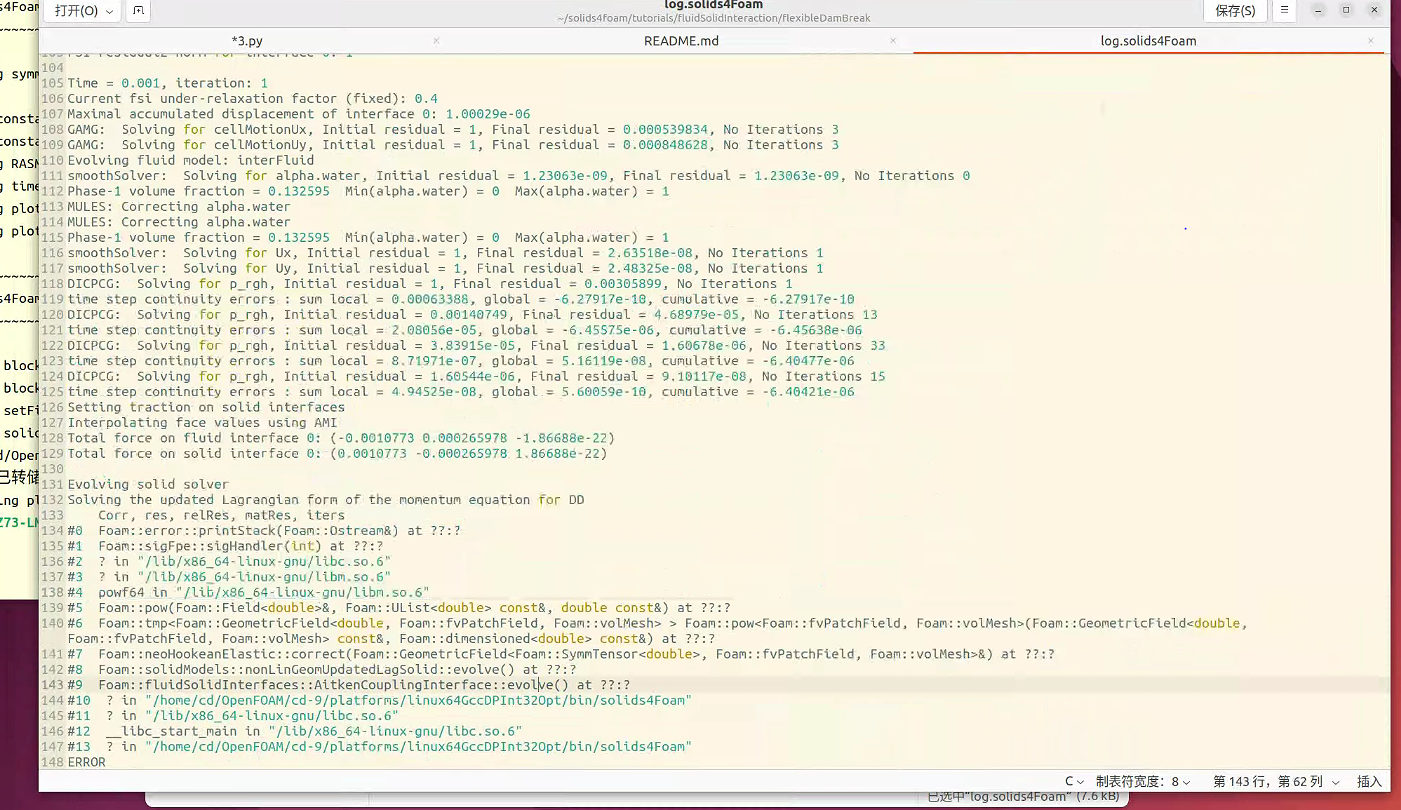Click the line 131 Evolving solid solver text

(x=148, y=484)
